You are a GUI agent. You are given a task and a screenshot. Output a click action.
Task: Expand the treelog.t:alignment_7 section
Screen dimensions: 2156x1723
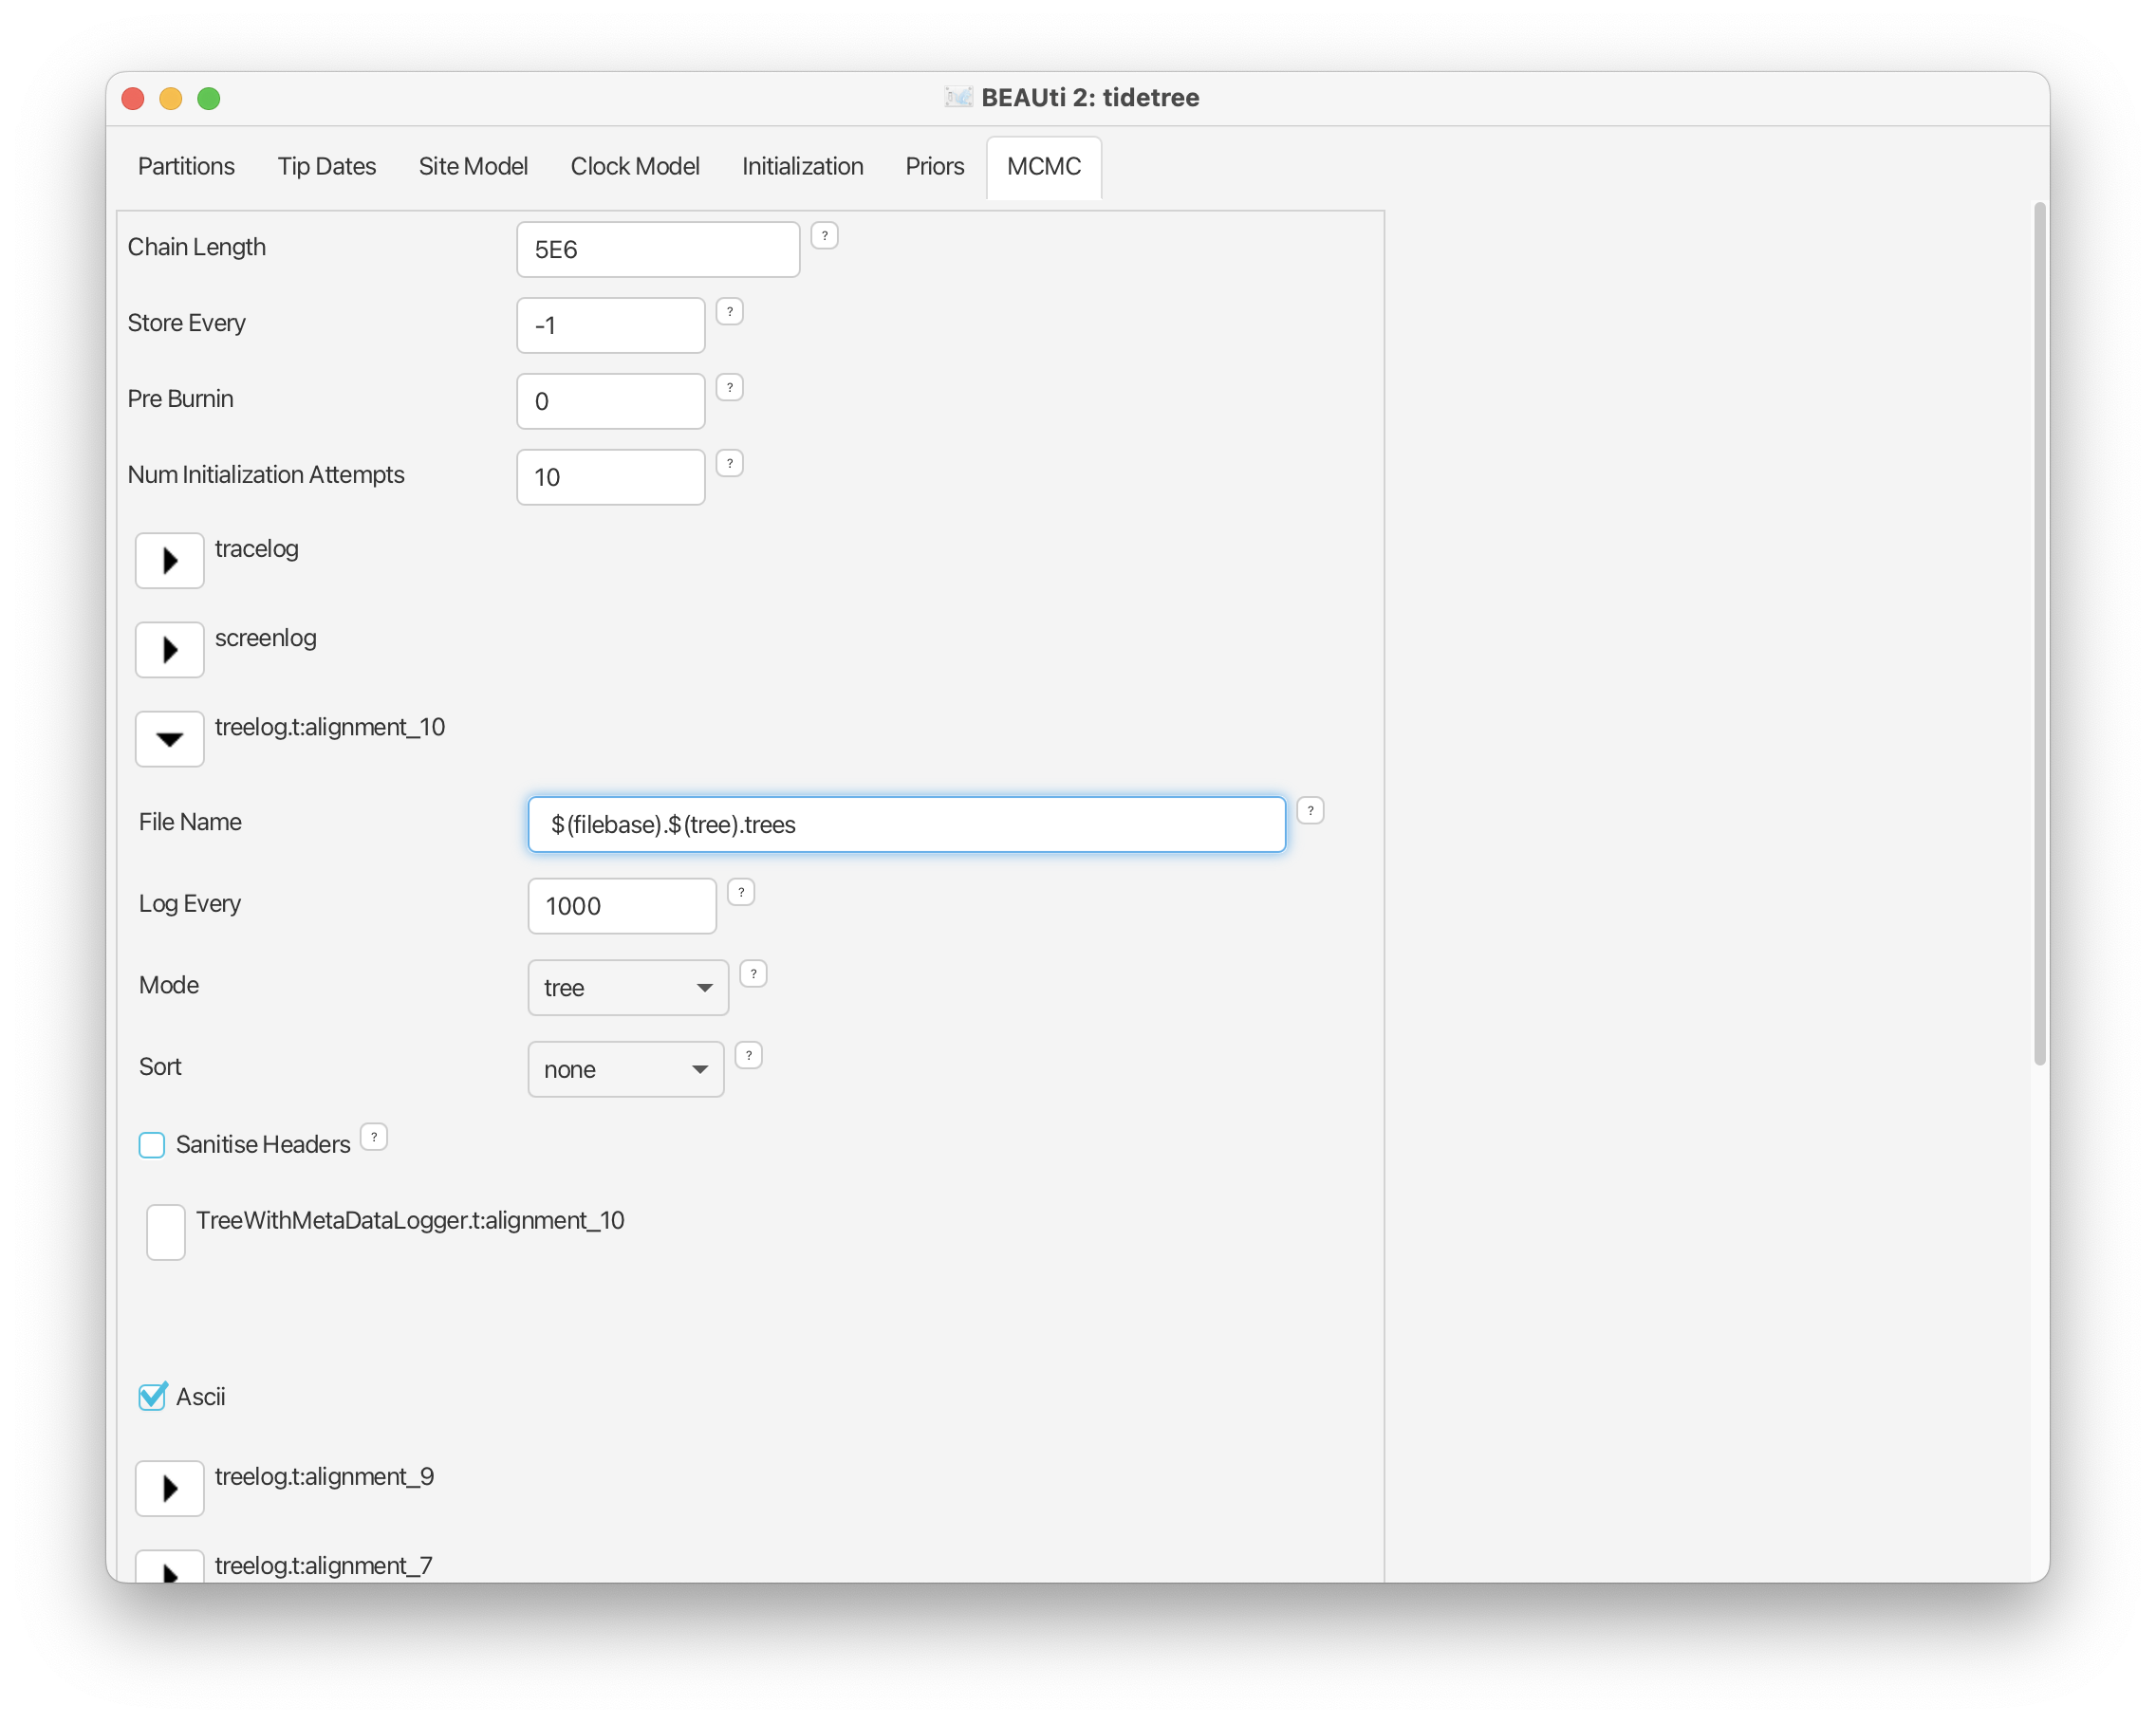[170, 1568]
